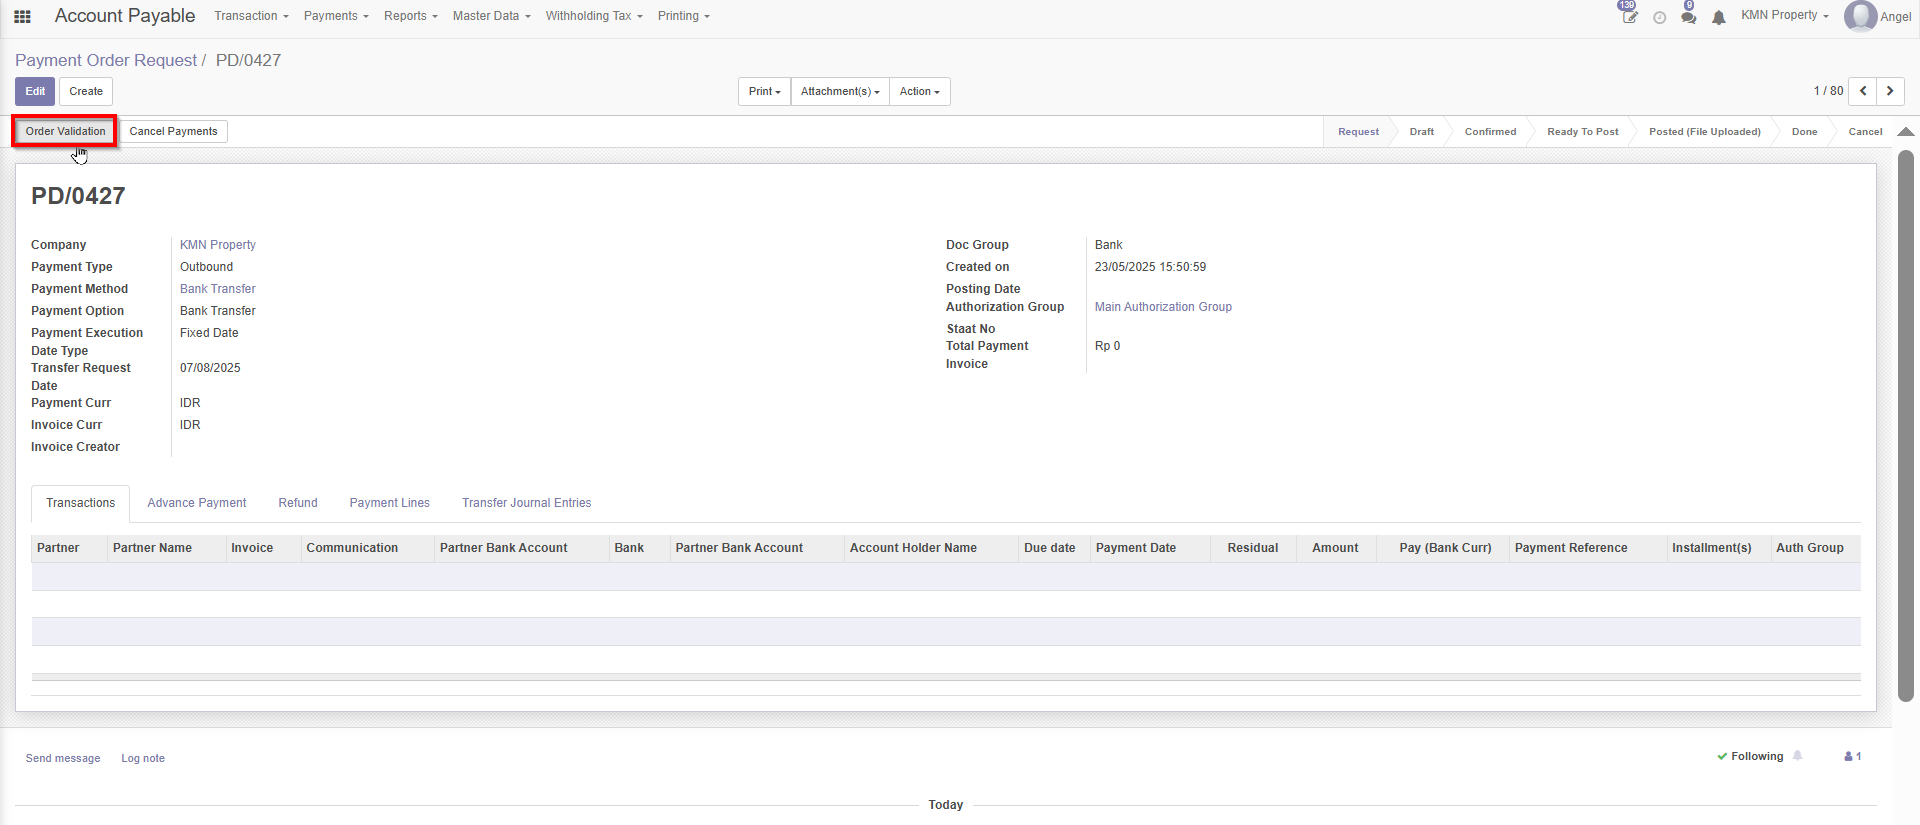The width and height of the screenshot is (1920, 825).
Task: Switch to the Transfer Journal Entries tab
Action: 526,503
